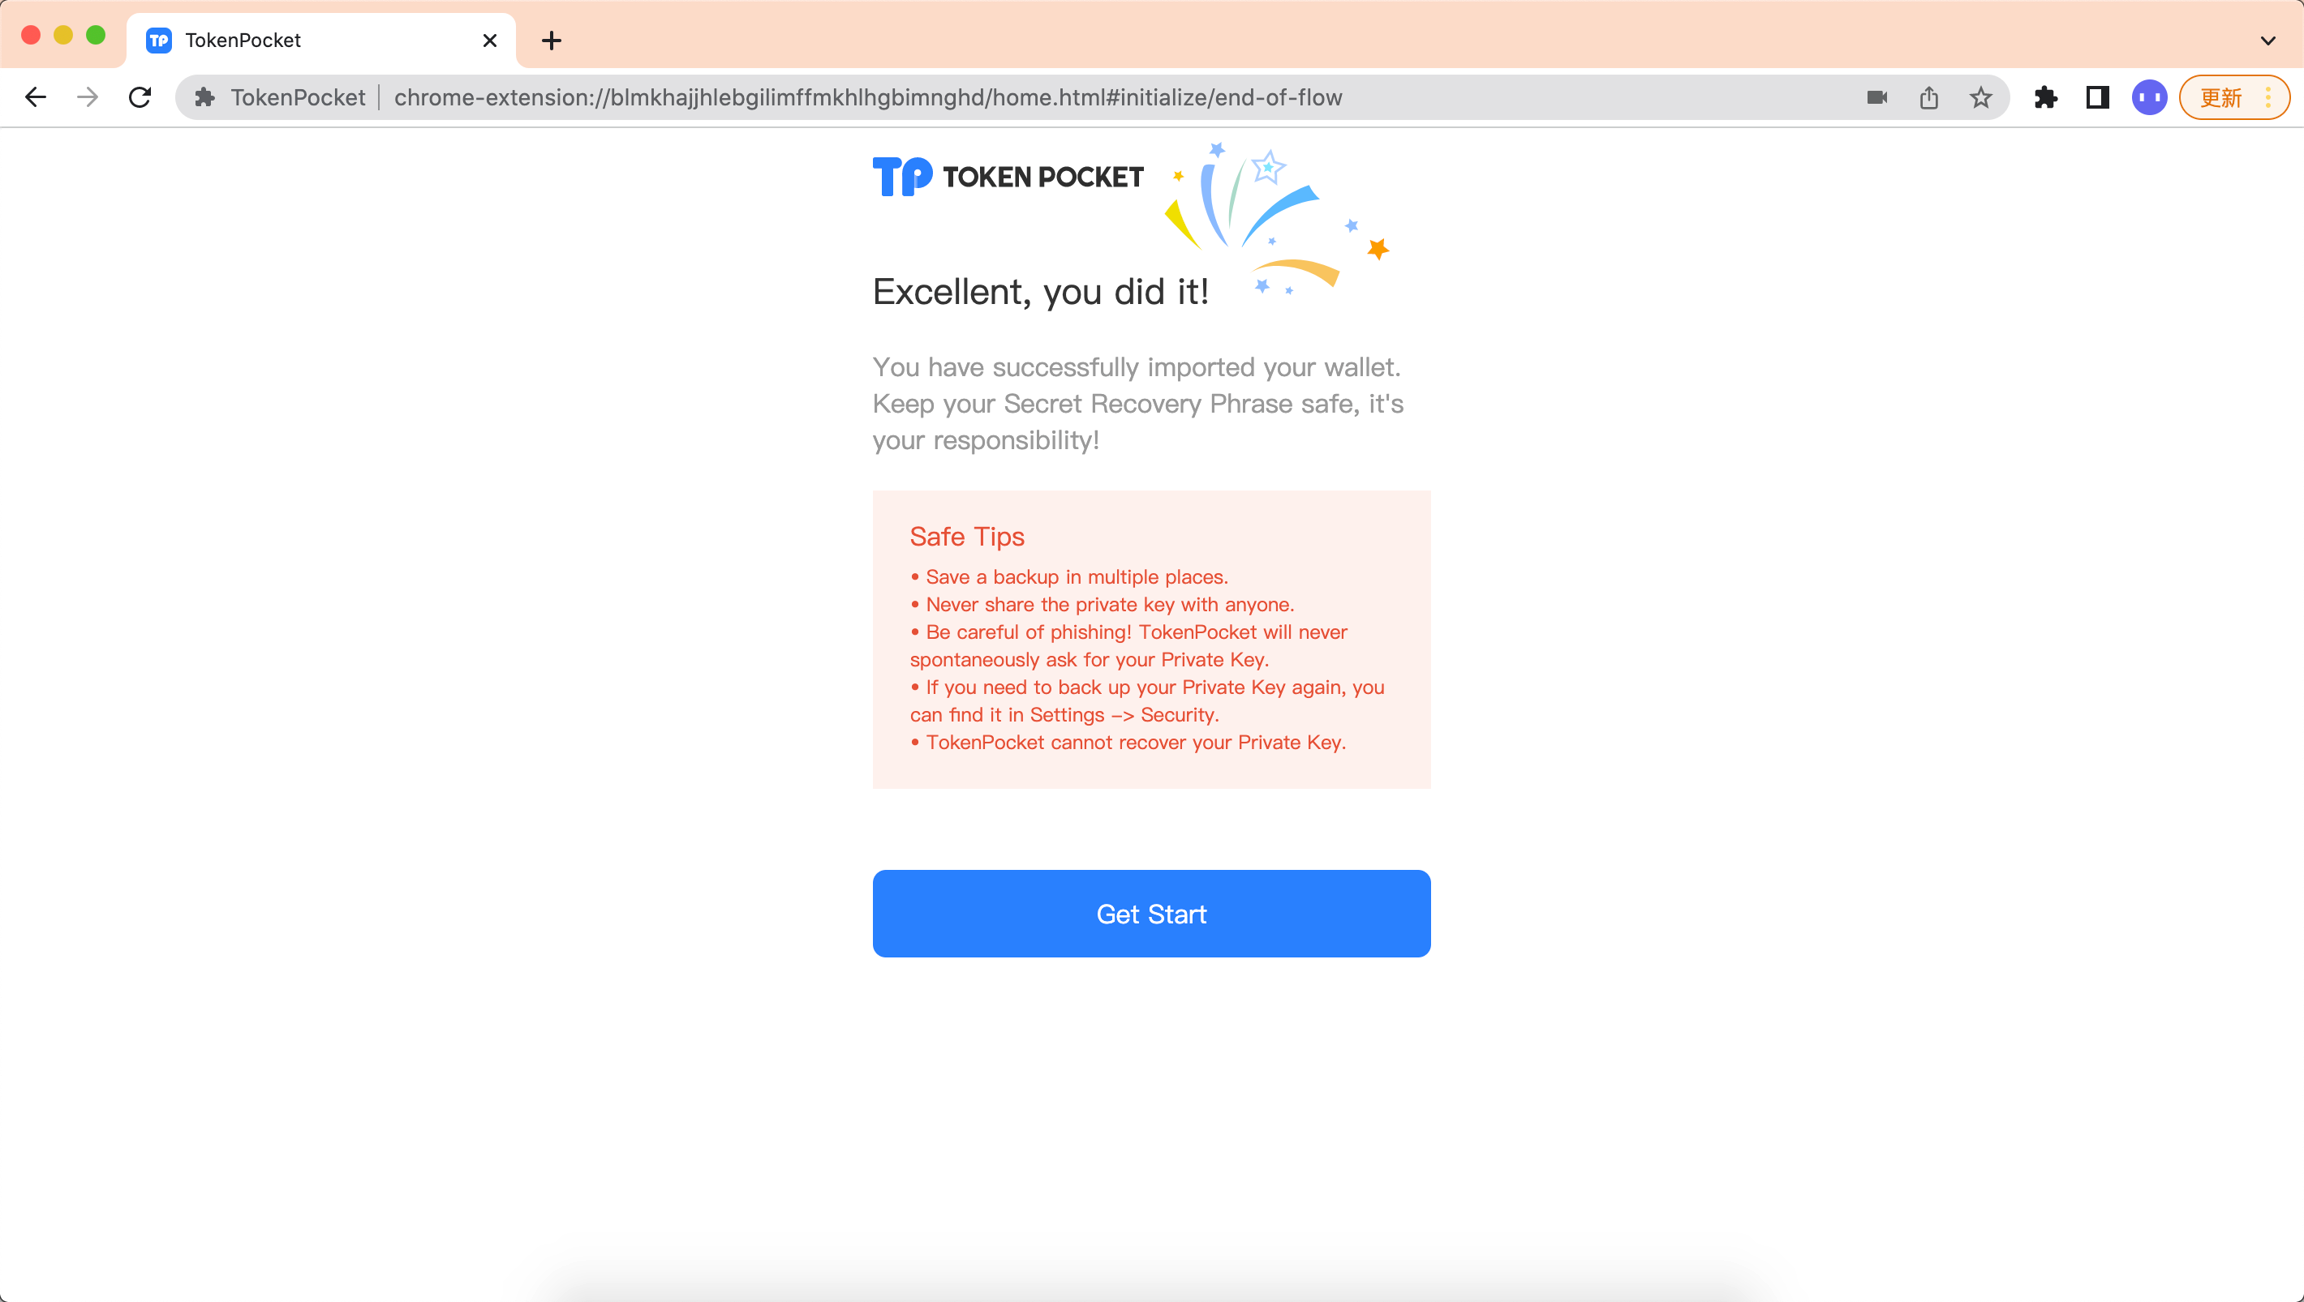Open the Extensions puzzle icon

click(2045, 97)
